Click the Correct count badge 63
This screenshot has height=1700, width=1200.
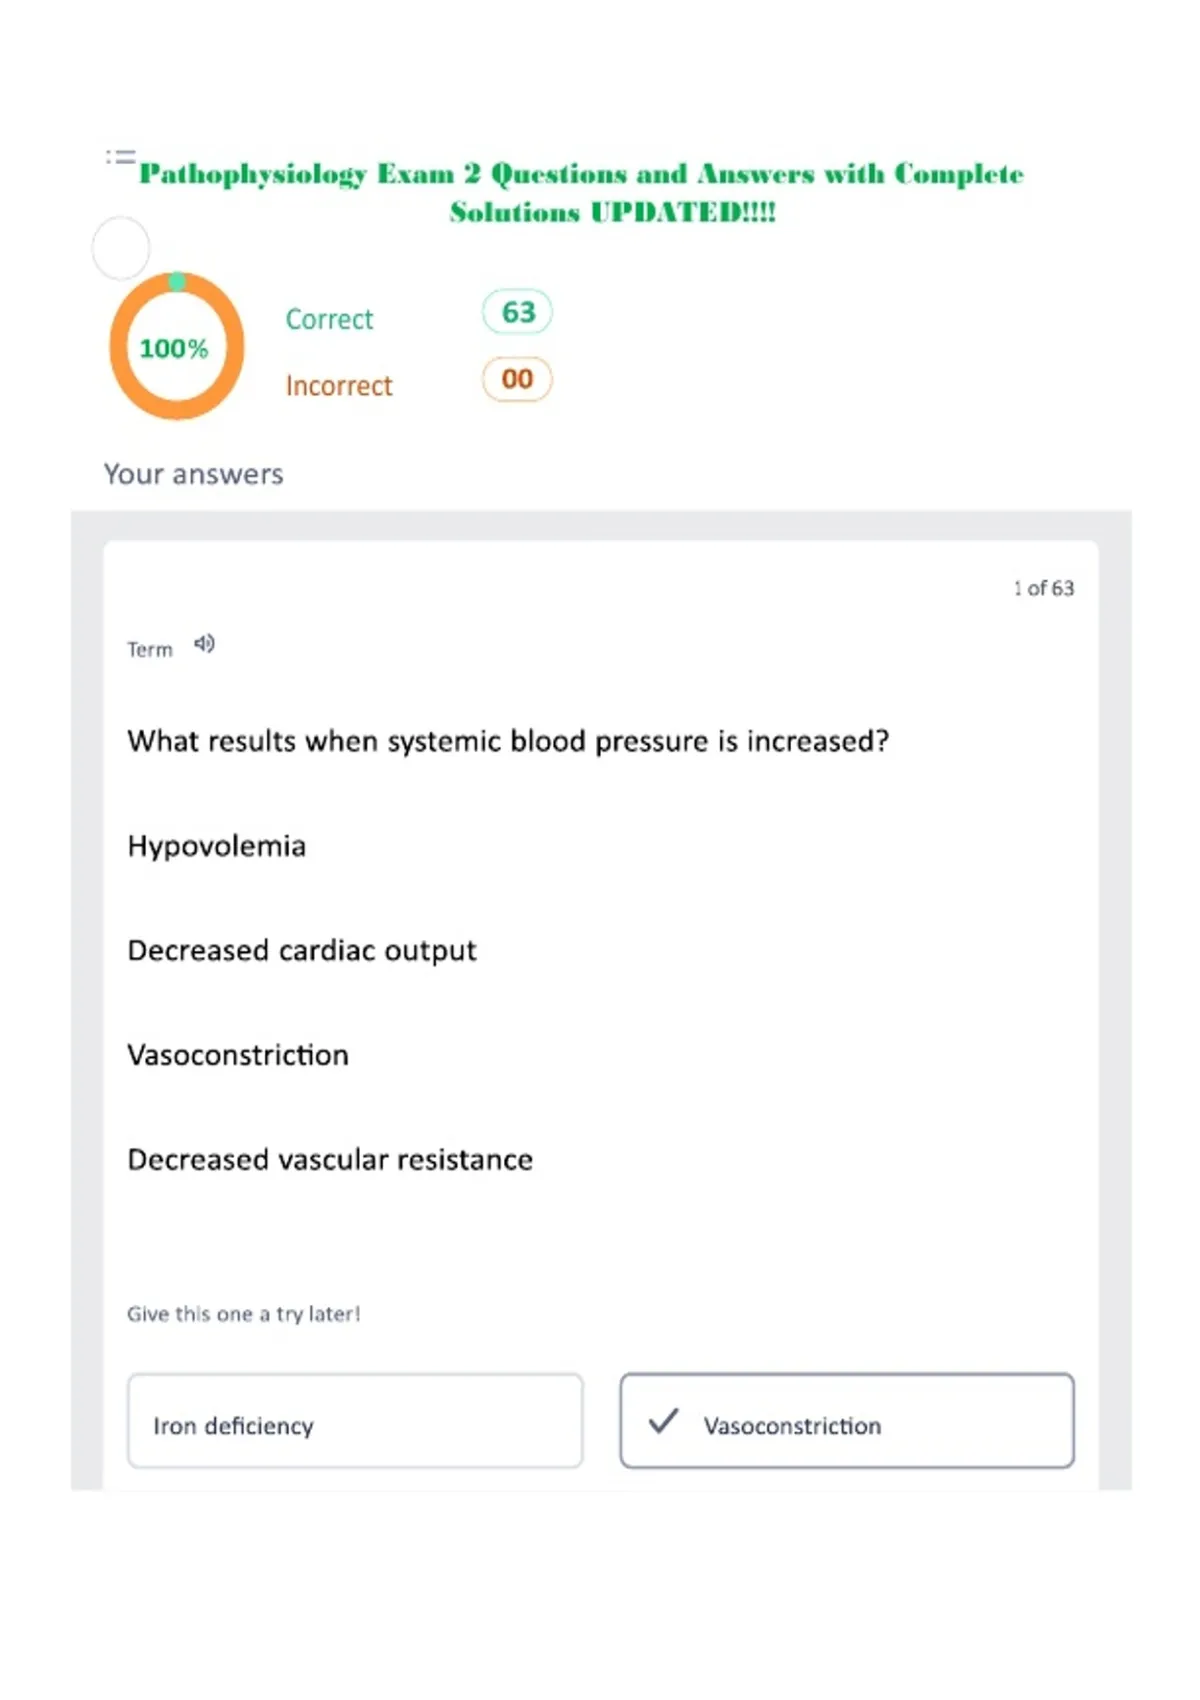(517, 312)
